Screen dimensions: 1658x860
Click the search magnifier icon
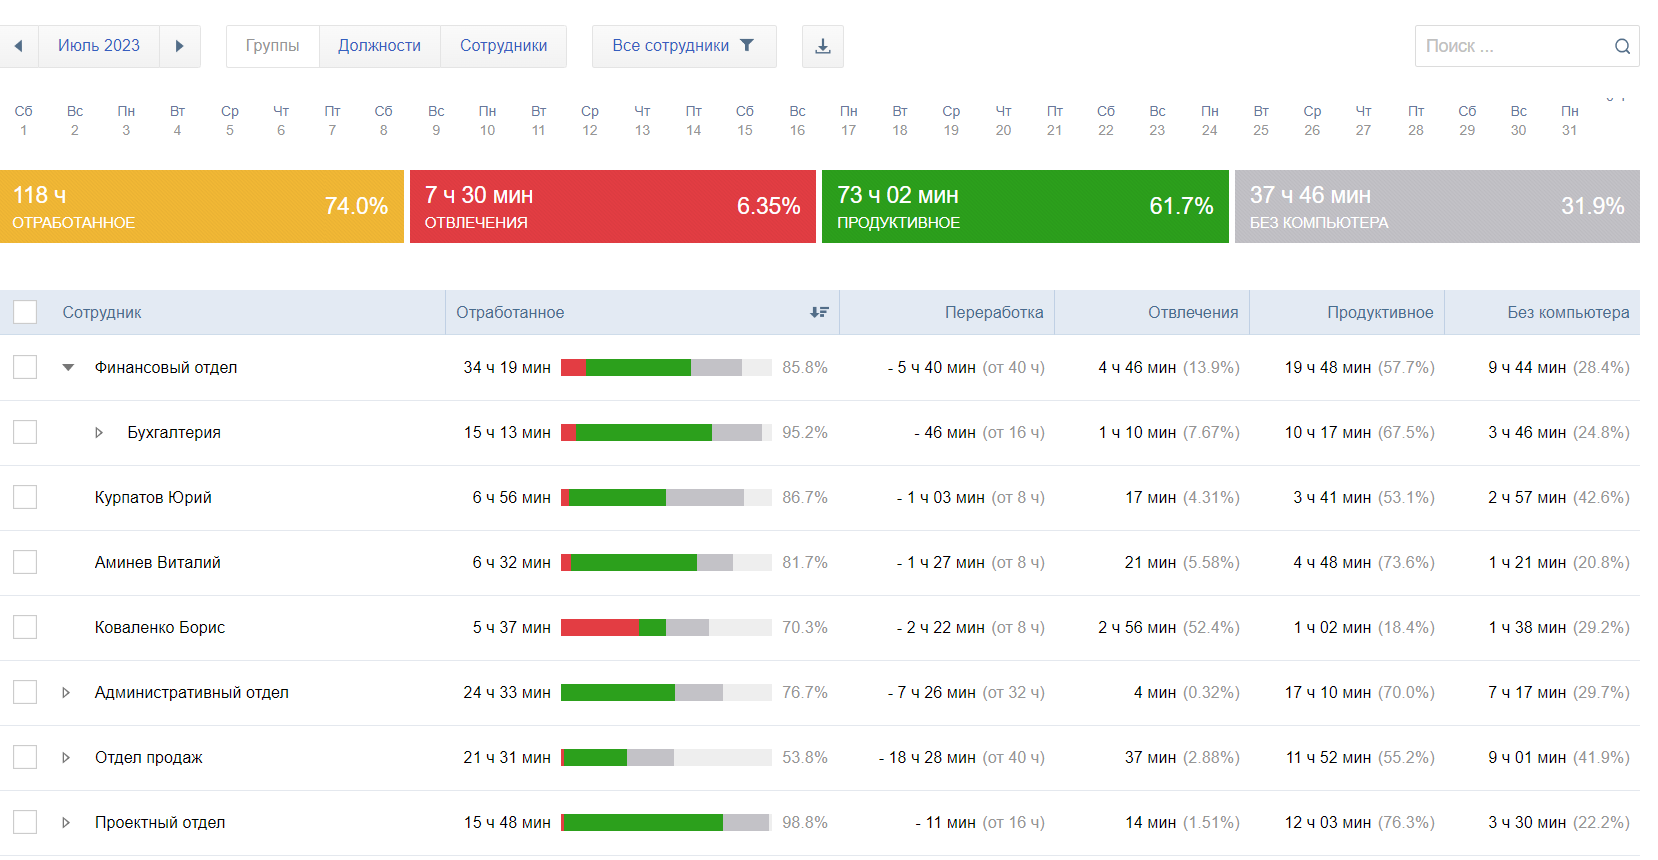pos(1621,46)
